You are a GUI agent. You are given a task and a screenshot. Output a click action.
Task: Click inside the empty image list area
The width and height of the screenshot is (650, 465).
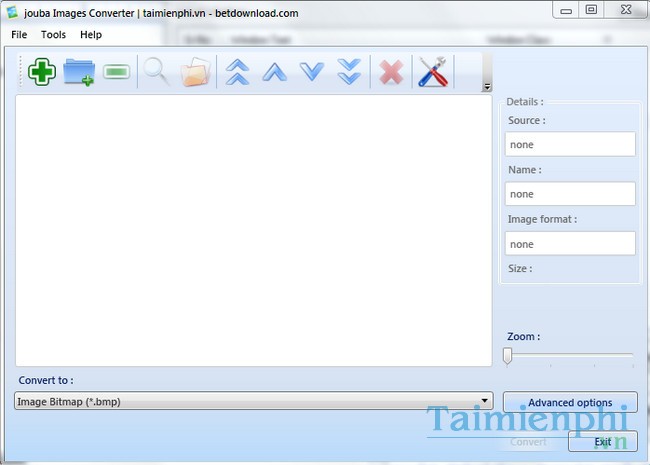coord(254,230)
